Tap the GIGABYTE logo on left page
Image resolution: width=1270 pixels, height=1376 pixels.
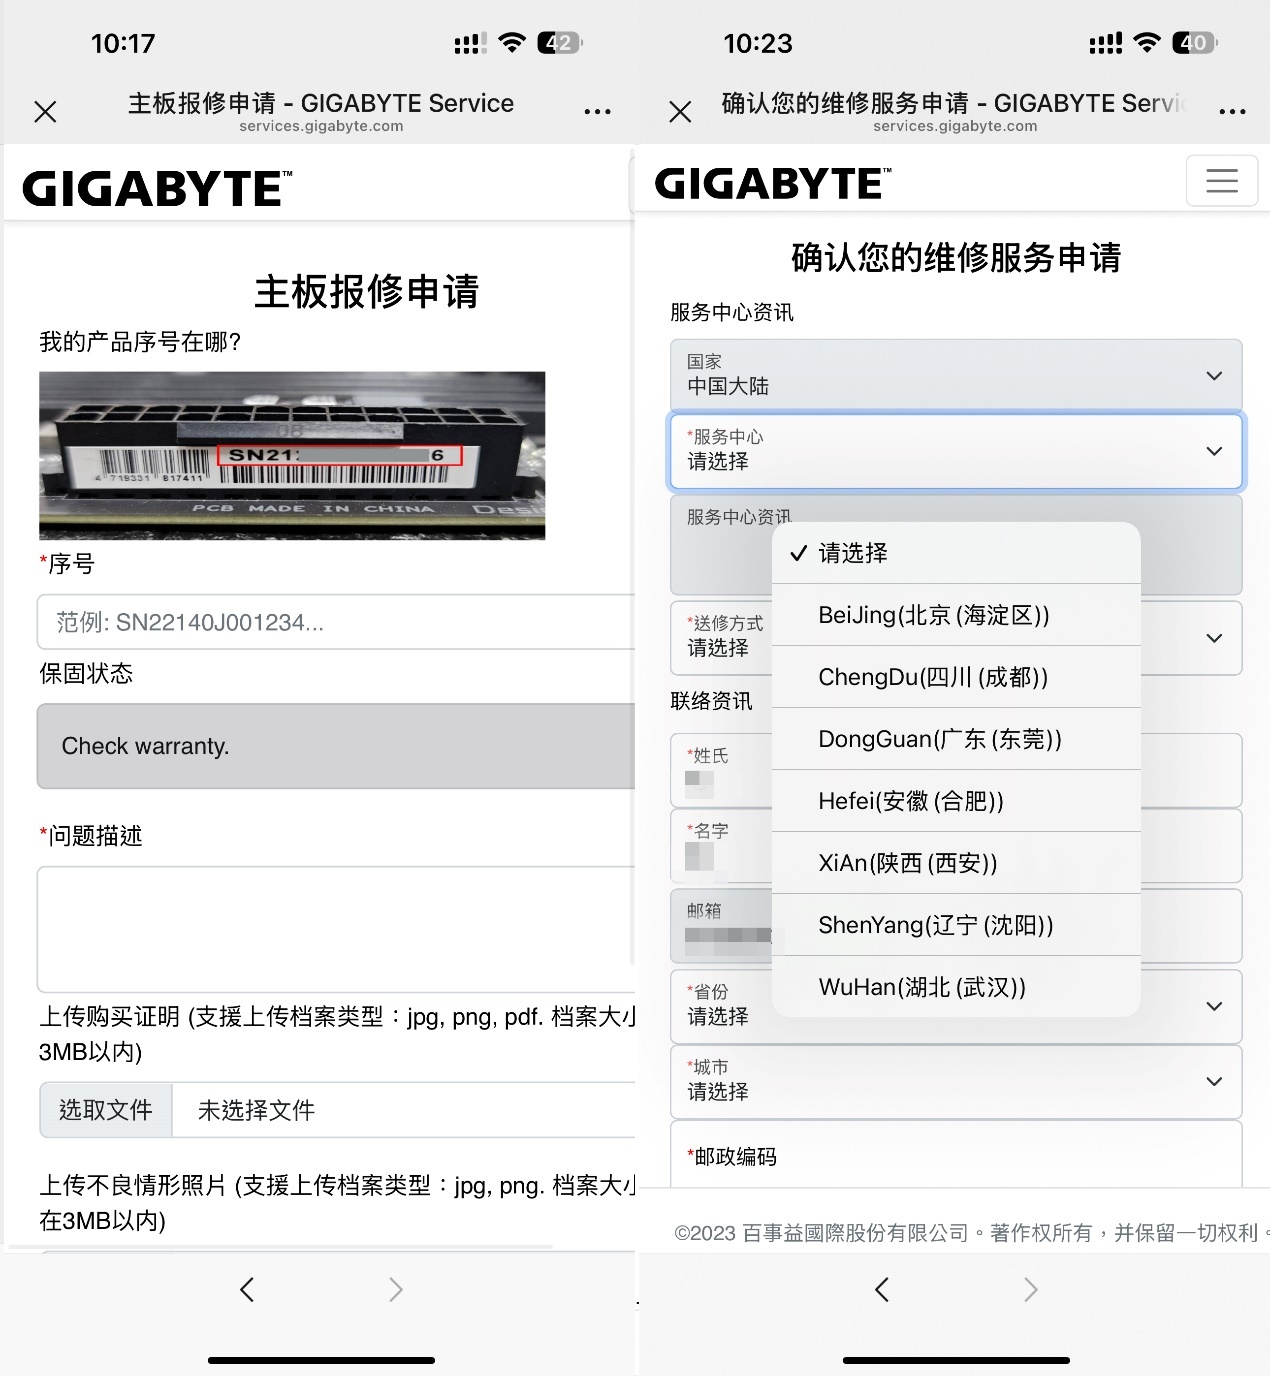click(x=157, y=189)
